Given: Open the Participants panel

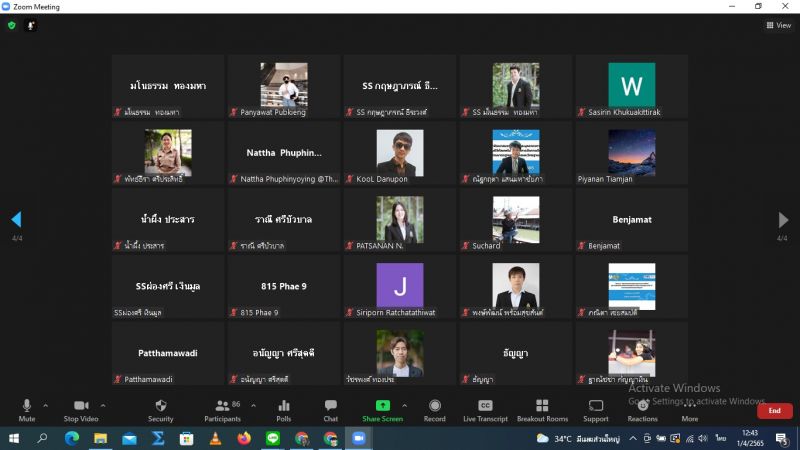Looking at the screenshot, I should (222, 410).
